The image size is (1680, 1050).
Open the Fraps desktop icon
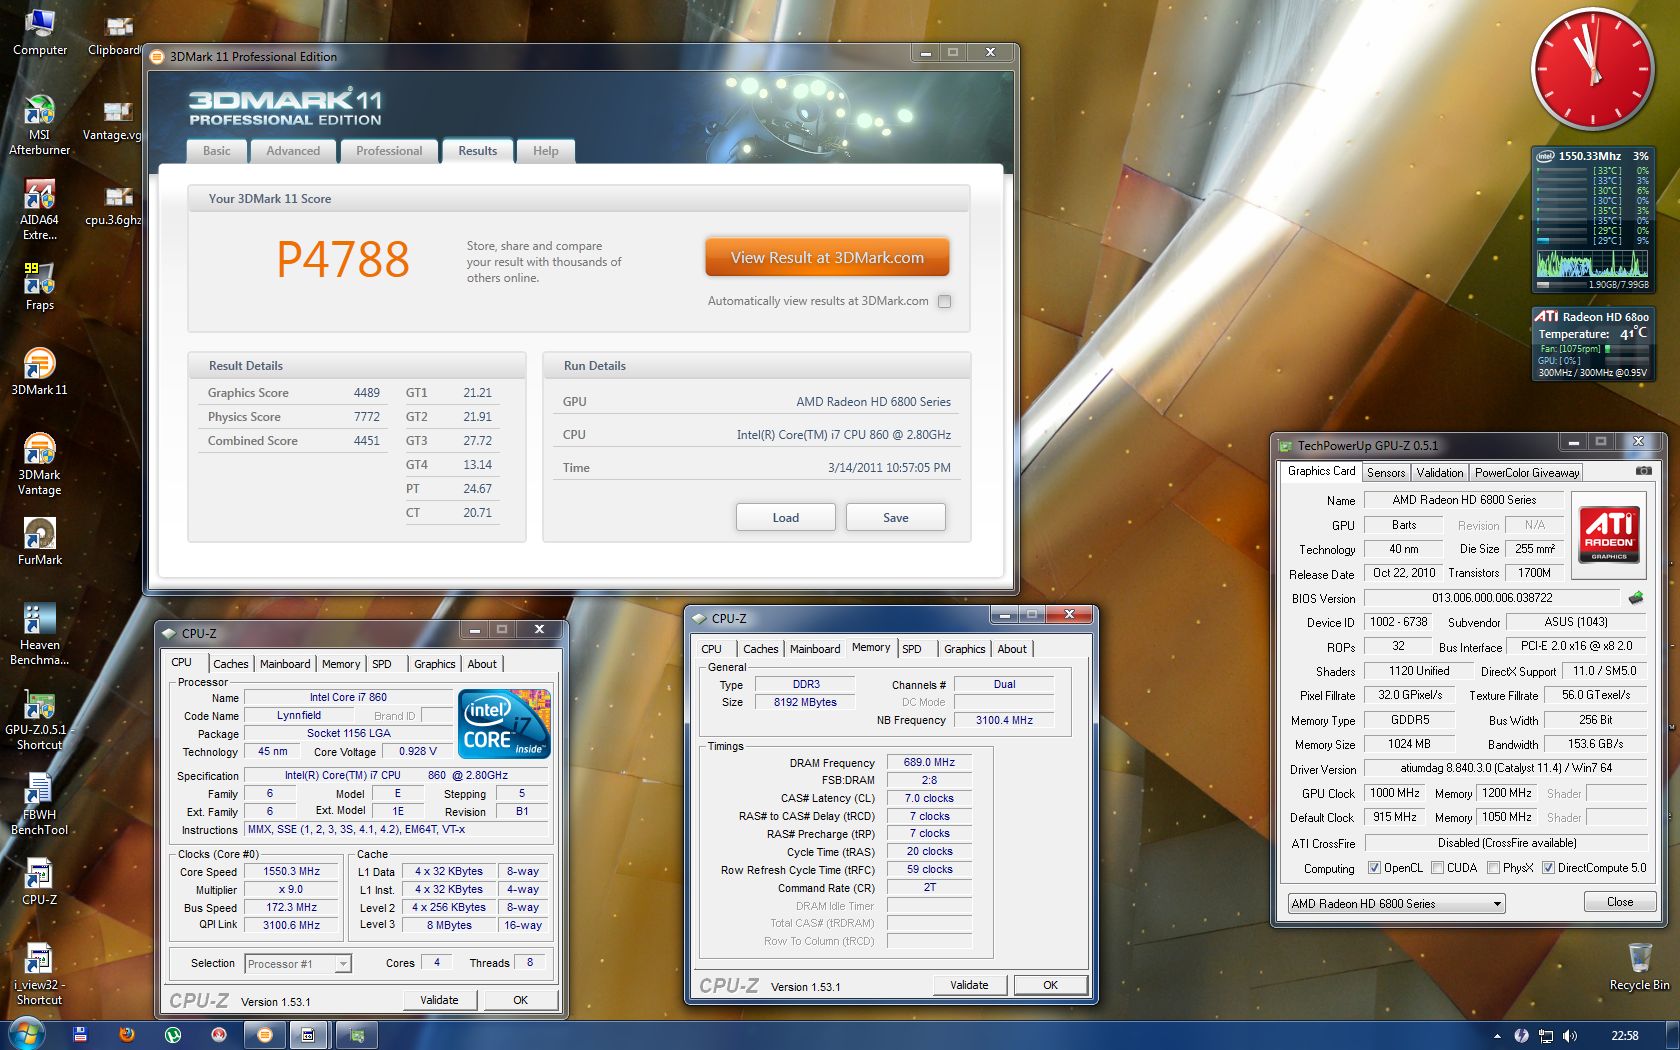[39, 286]
